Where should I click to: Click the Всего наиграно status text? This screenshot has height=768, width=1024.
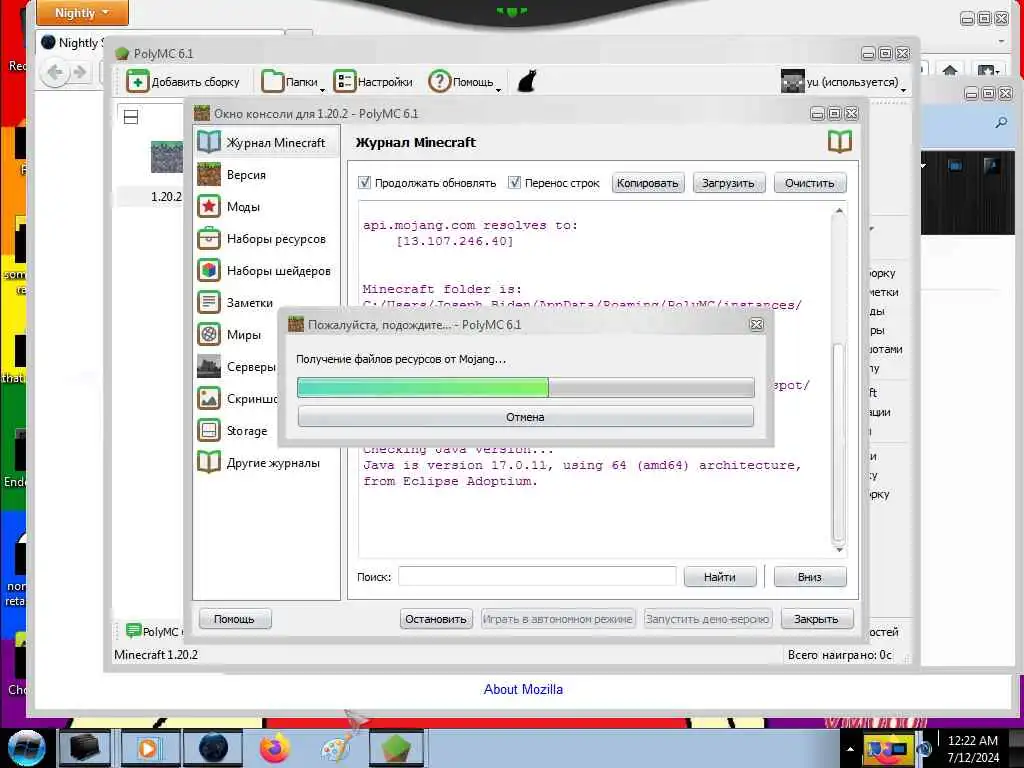pyautogui.click(x=839, y=654)
